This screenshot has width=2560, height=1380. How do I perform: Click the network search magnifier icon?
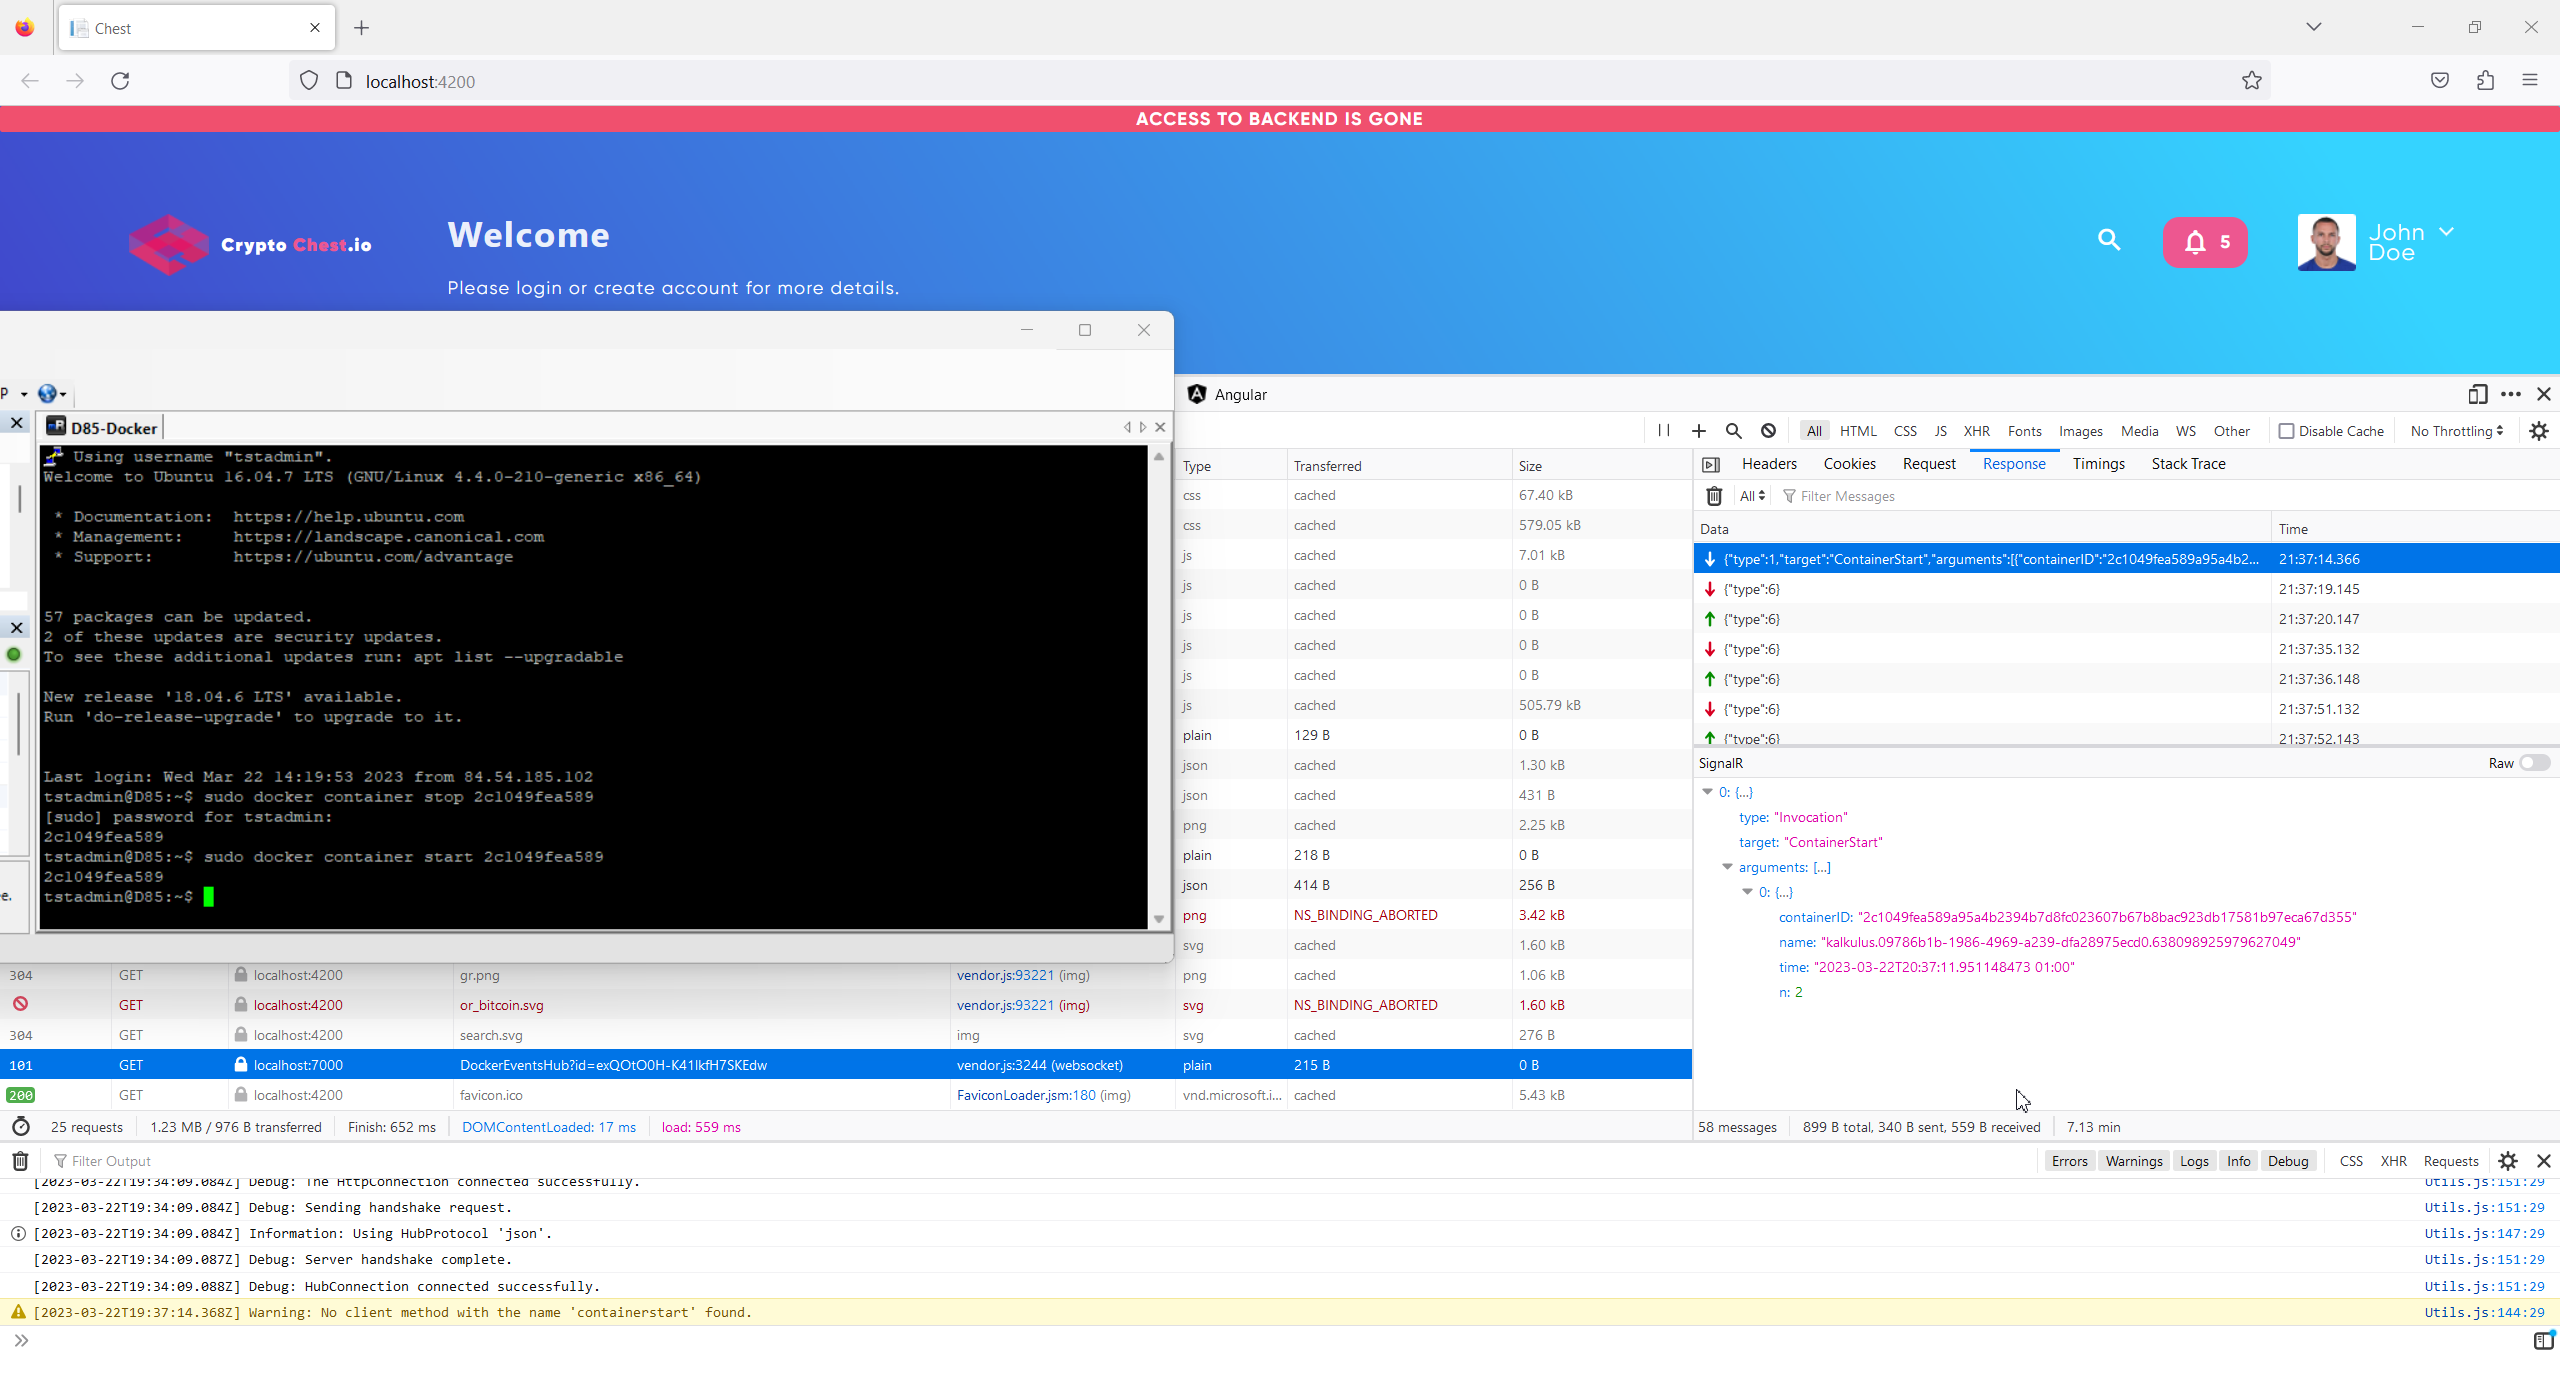1733,431
